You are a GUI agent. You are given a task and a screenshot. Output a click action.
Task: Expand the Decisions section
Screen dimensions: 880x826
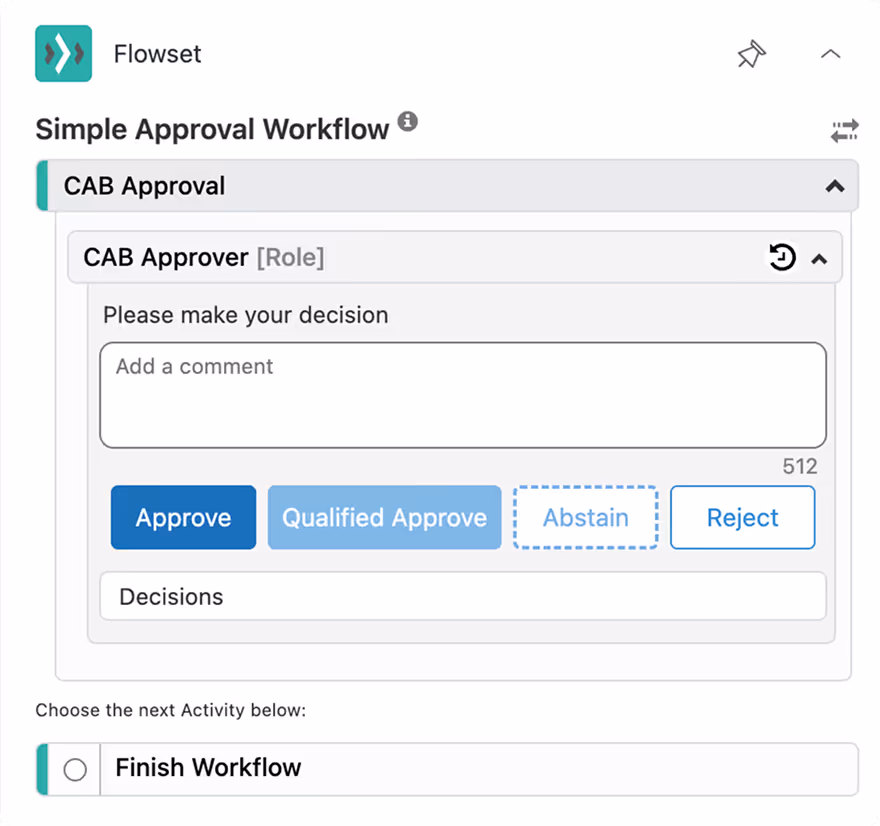462,596
